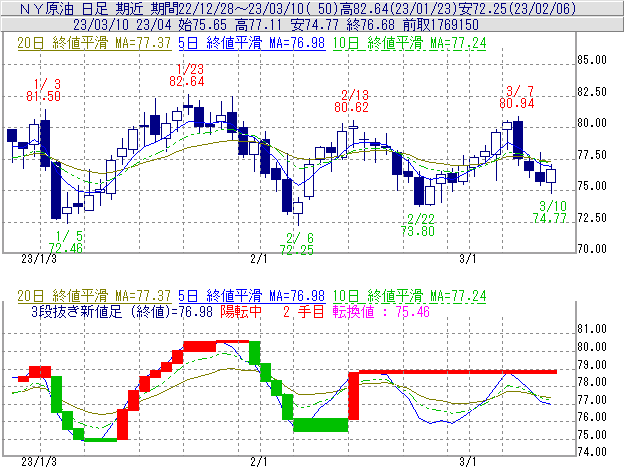
Task: Click the 76.00 axis value on lower chart
Action: 592,417
